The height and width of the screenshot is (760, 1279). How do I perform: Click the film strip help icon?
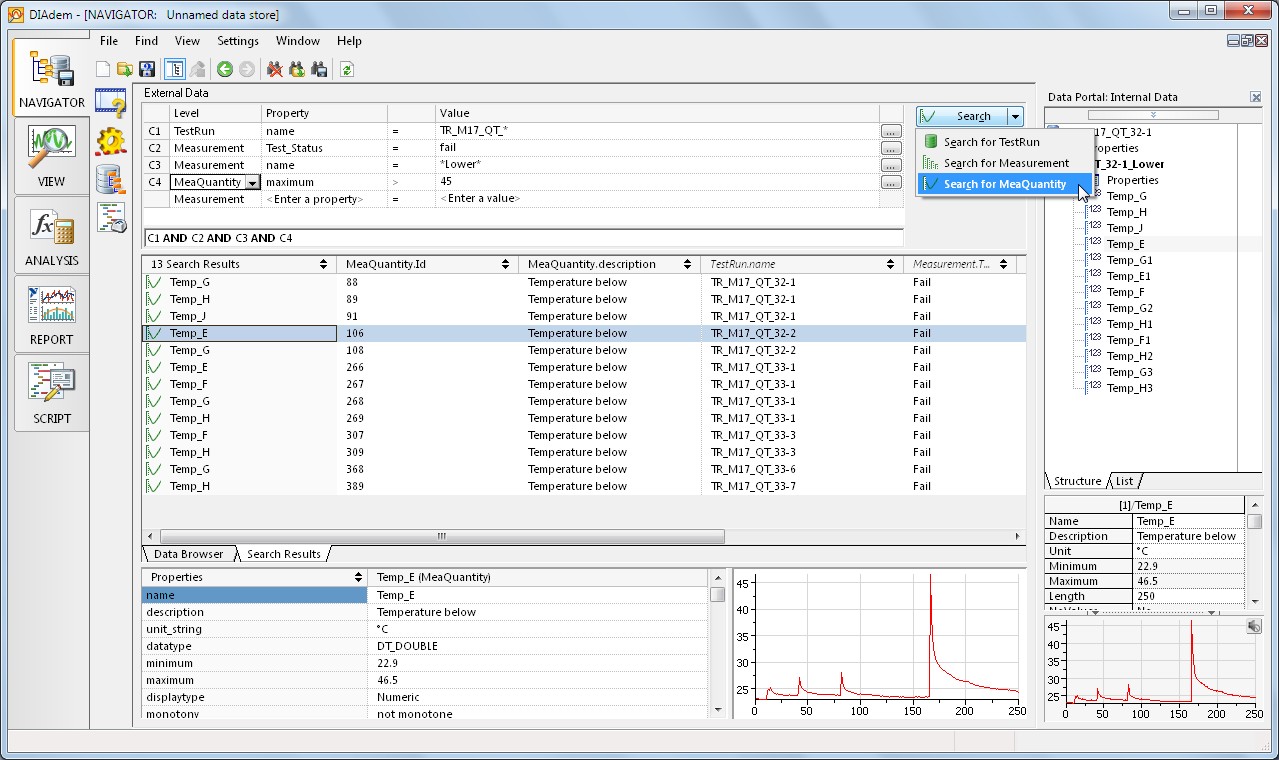pos(110,102)
